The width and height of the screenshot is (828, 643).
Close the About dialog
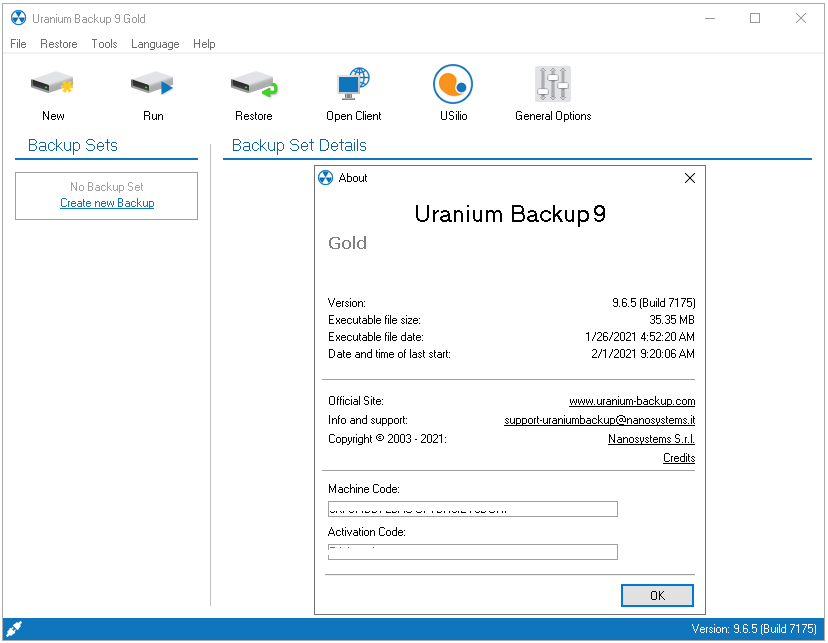690,178
